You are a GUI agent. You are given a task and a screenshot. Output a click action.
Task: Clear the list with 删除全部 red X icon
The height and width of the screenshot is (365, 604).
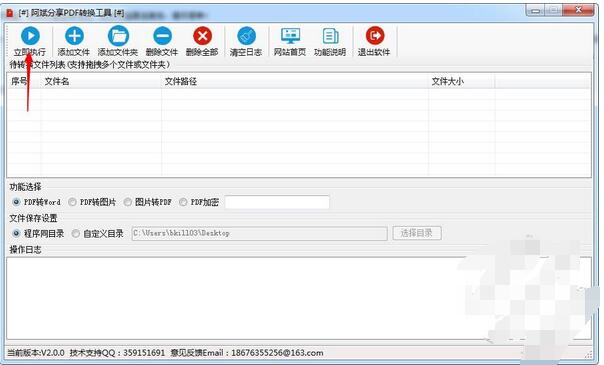[x=202, y=36]
